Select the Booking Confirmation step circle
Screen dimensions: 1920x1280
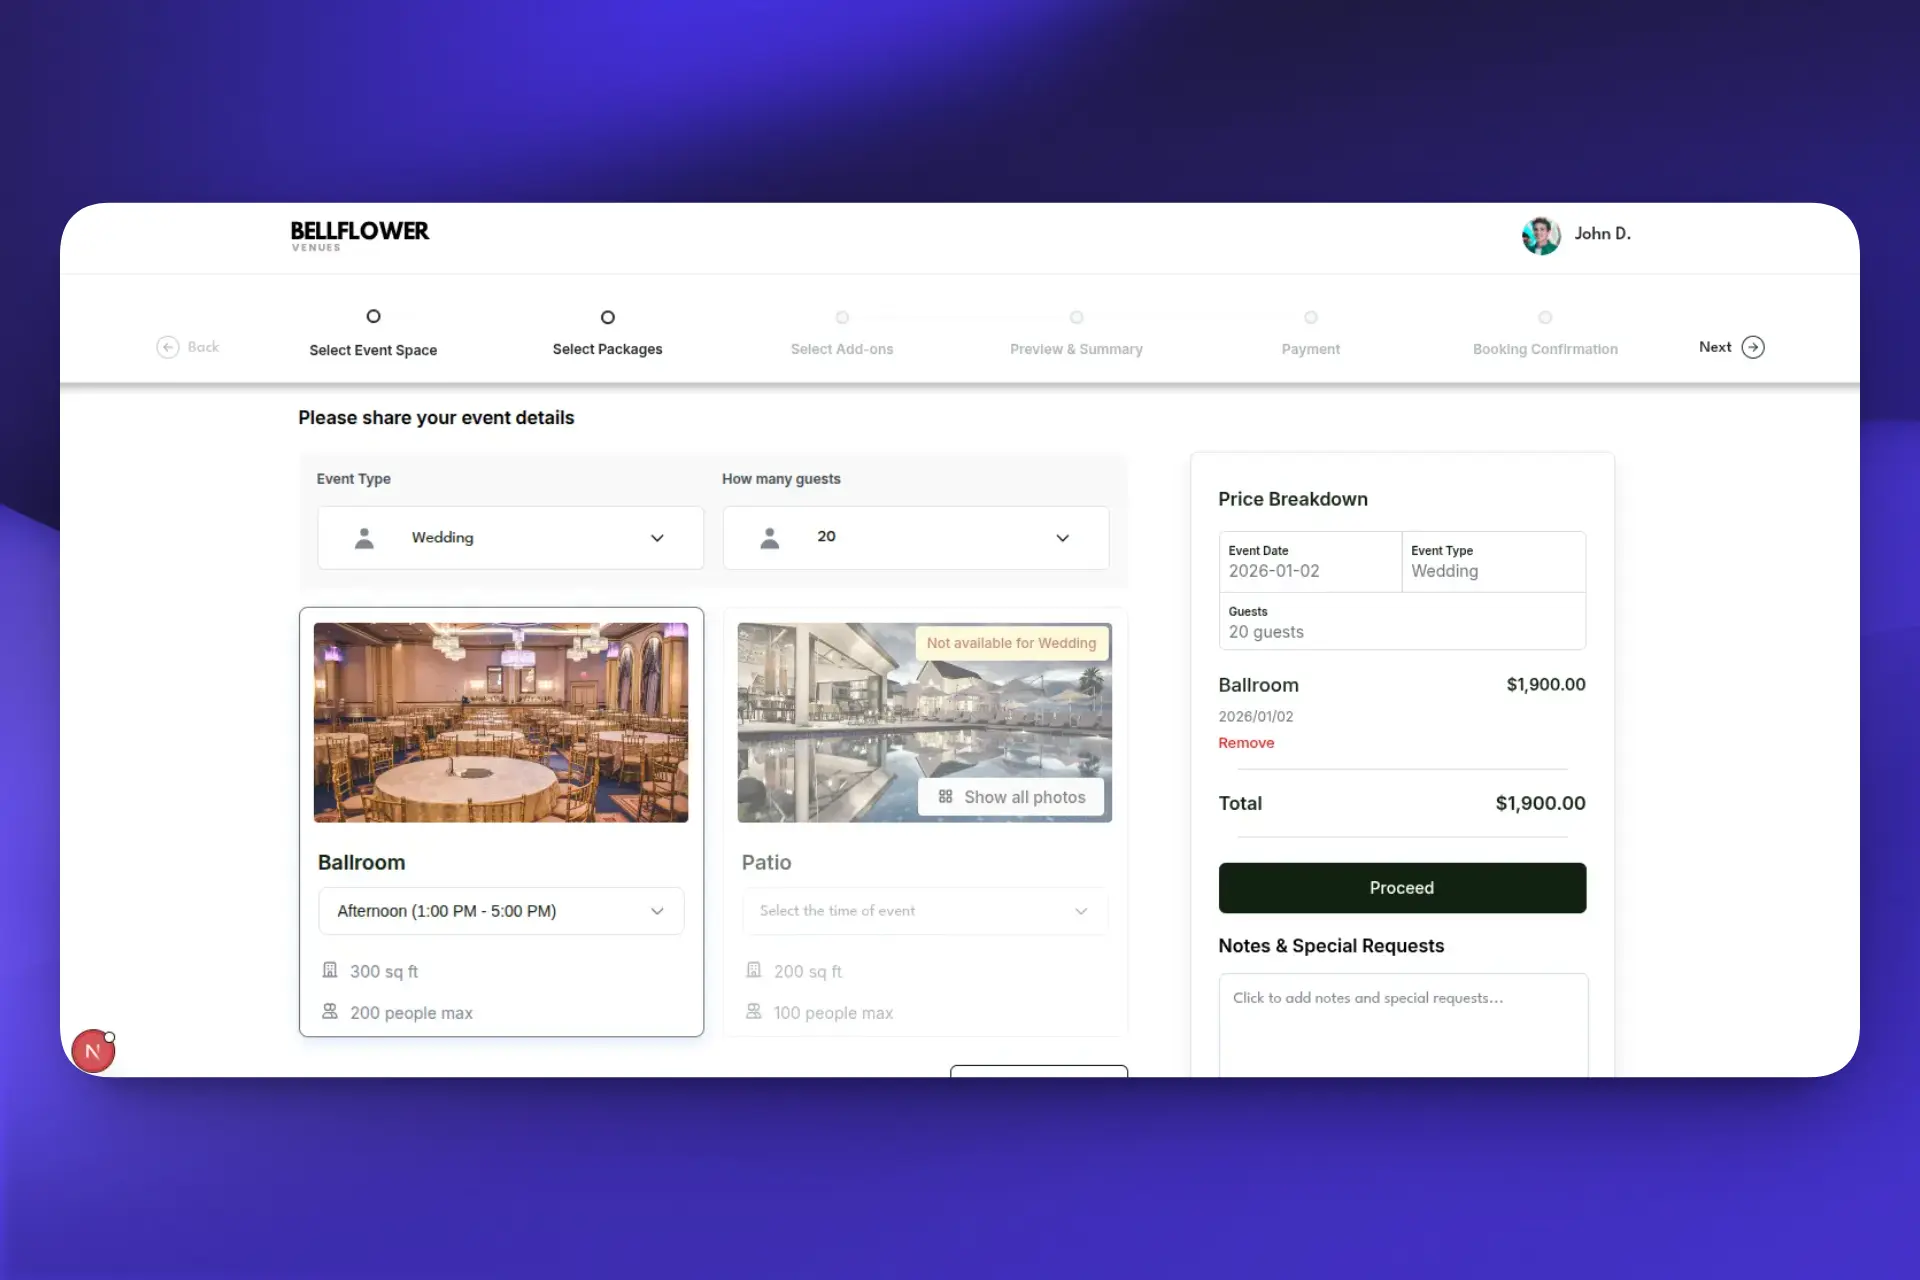coord(1545,317)
